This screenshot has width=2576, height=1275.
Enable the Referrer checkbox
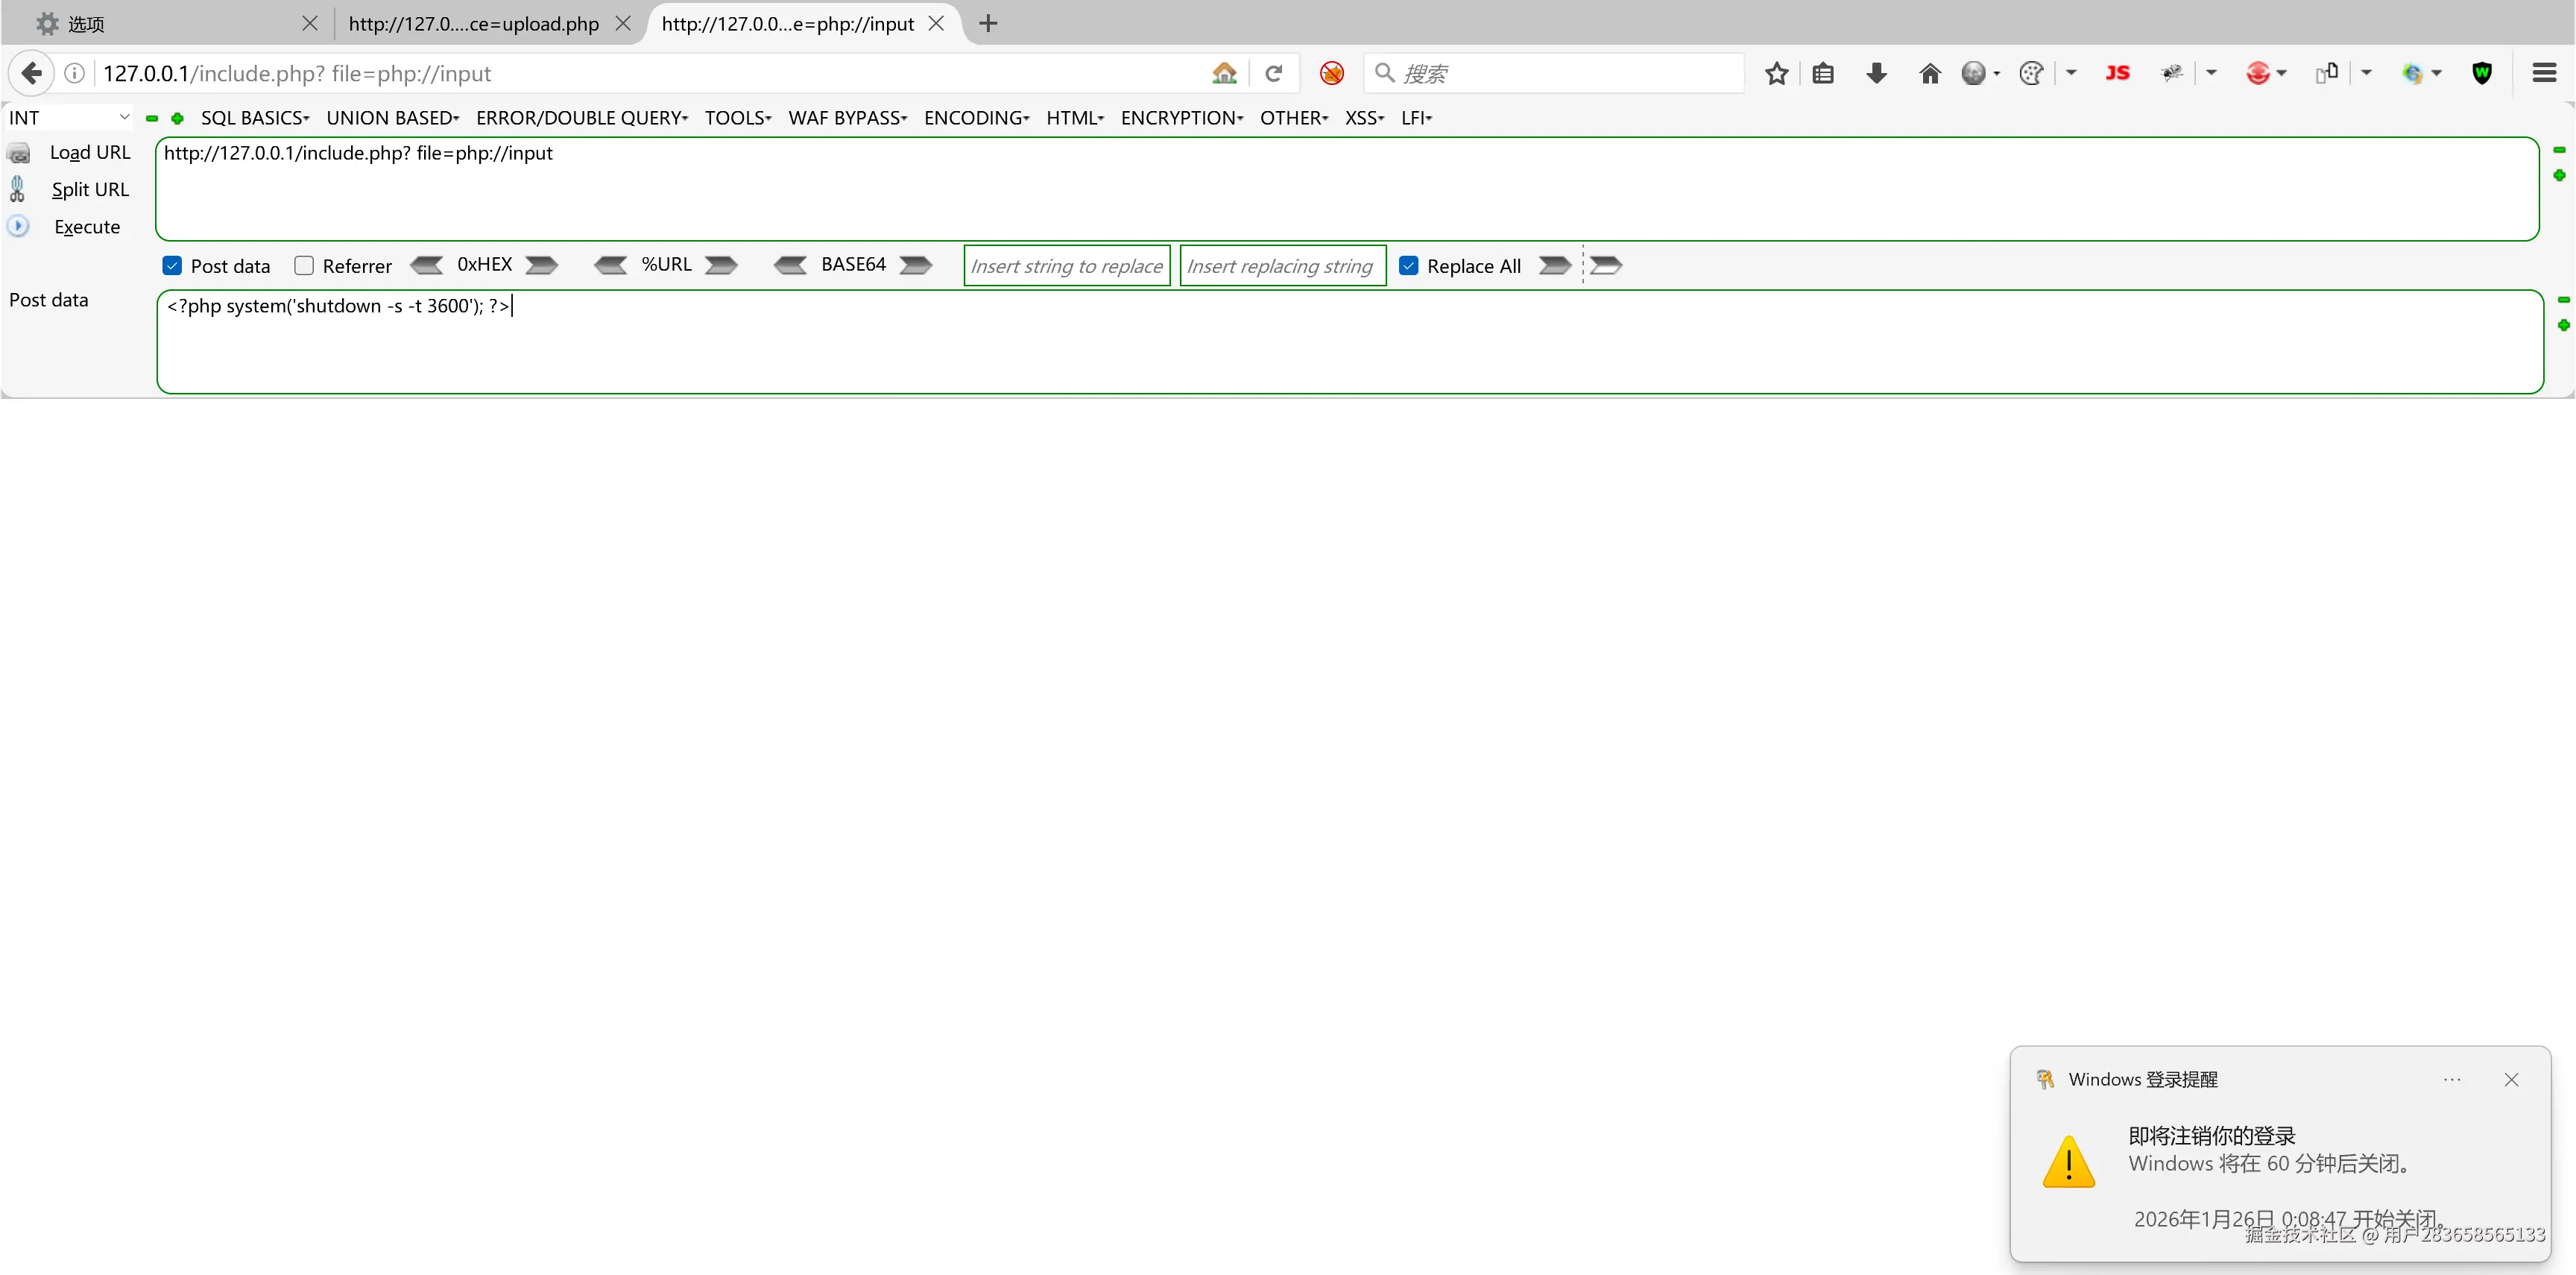[304, 266]
